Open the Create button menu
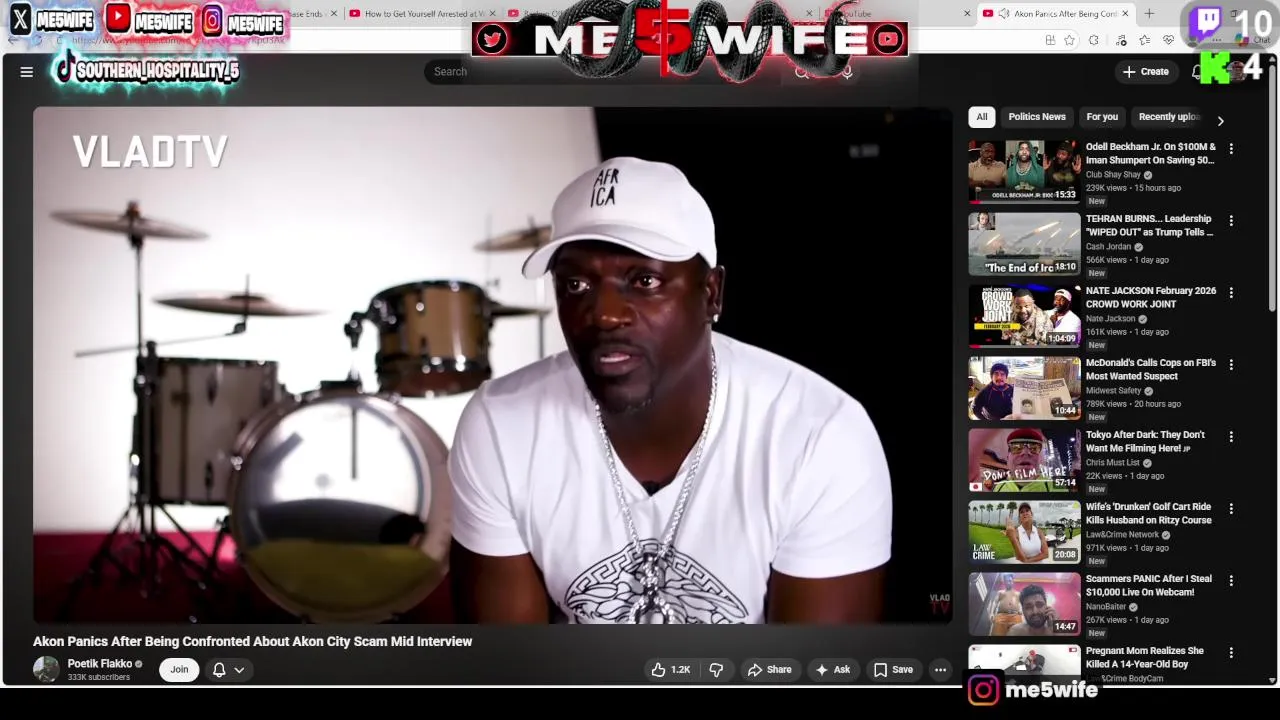 (x=1146, y=71)
